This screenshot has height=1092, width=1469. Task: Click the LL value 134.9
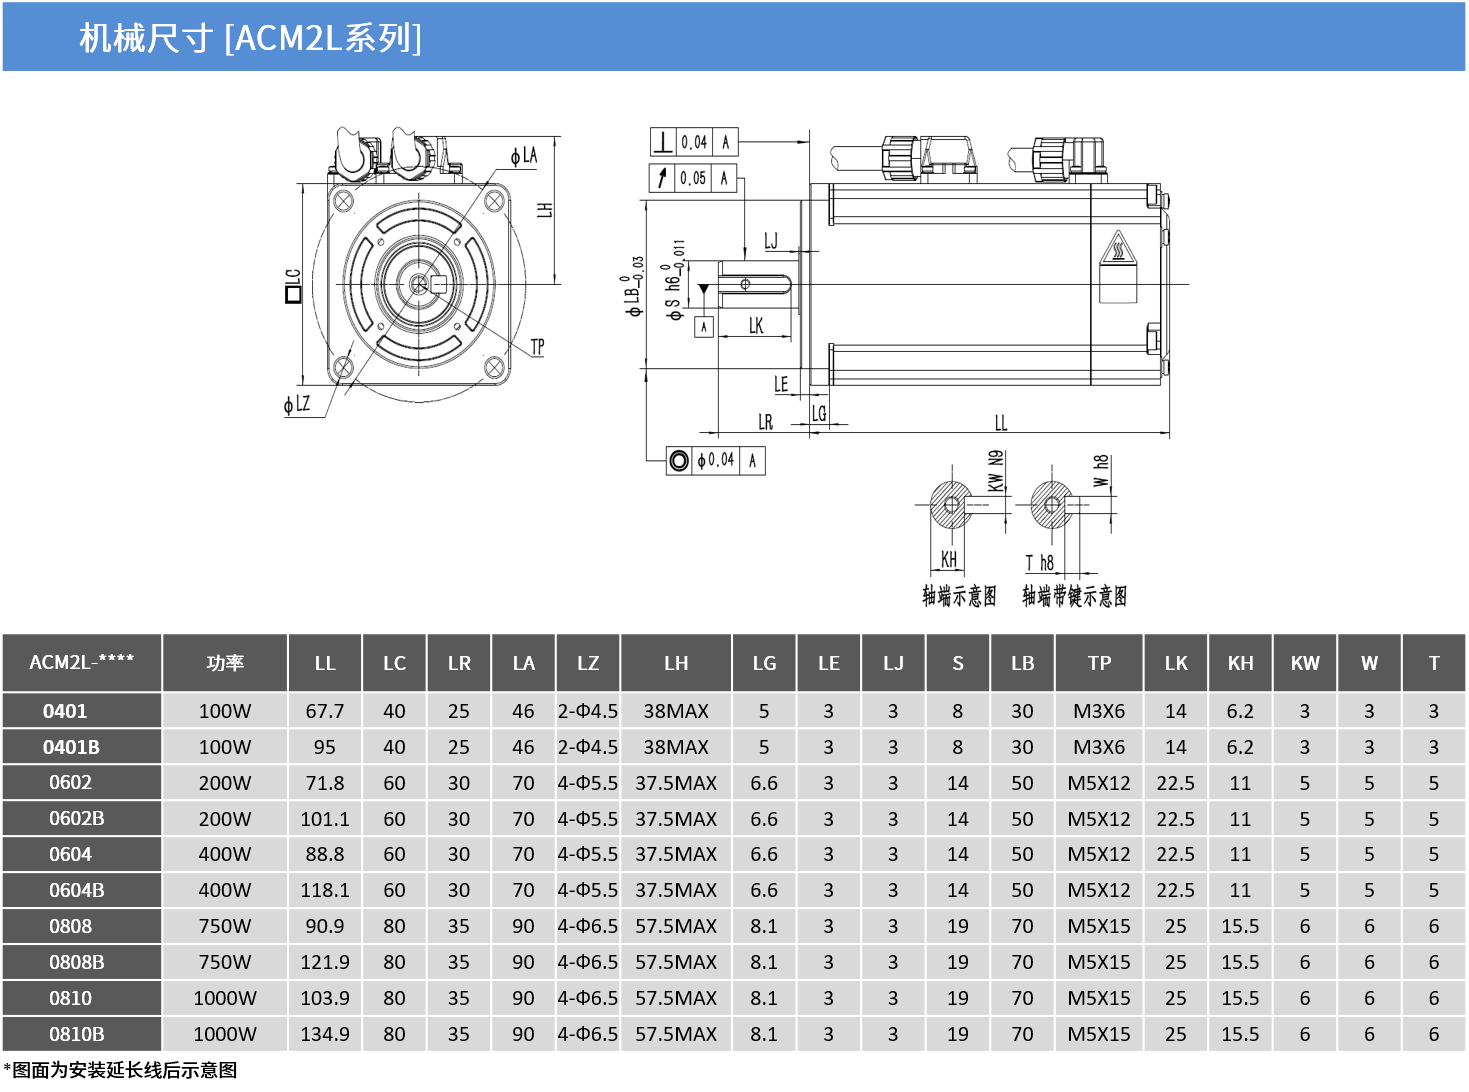pos(325,1034)
